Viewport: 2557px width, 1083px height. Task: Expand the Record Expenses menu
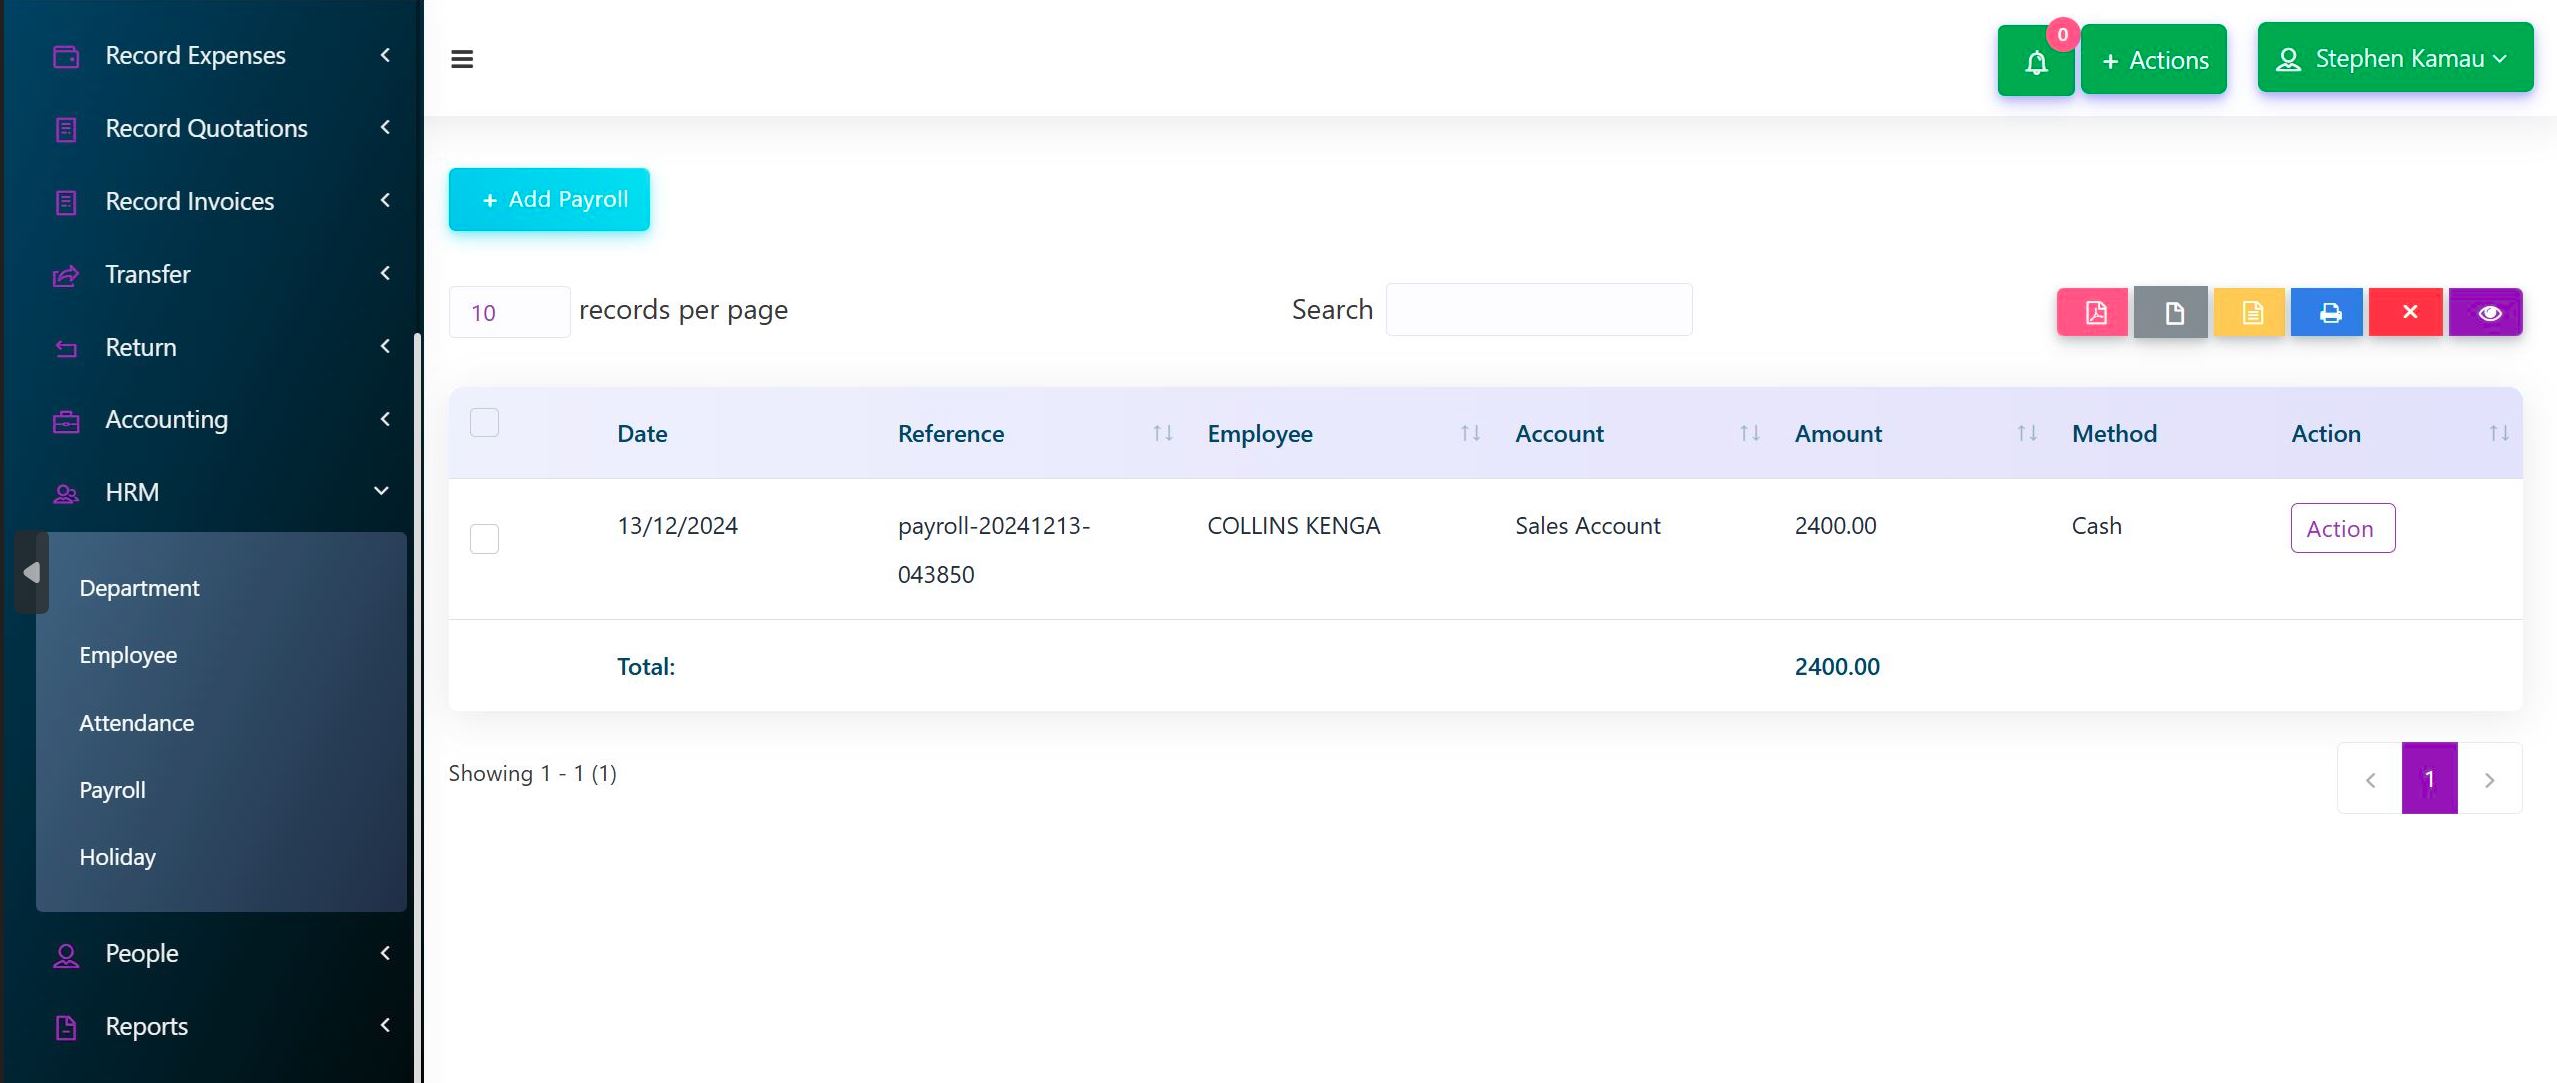(385, 55)
